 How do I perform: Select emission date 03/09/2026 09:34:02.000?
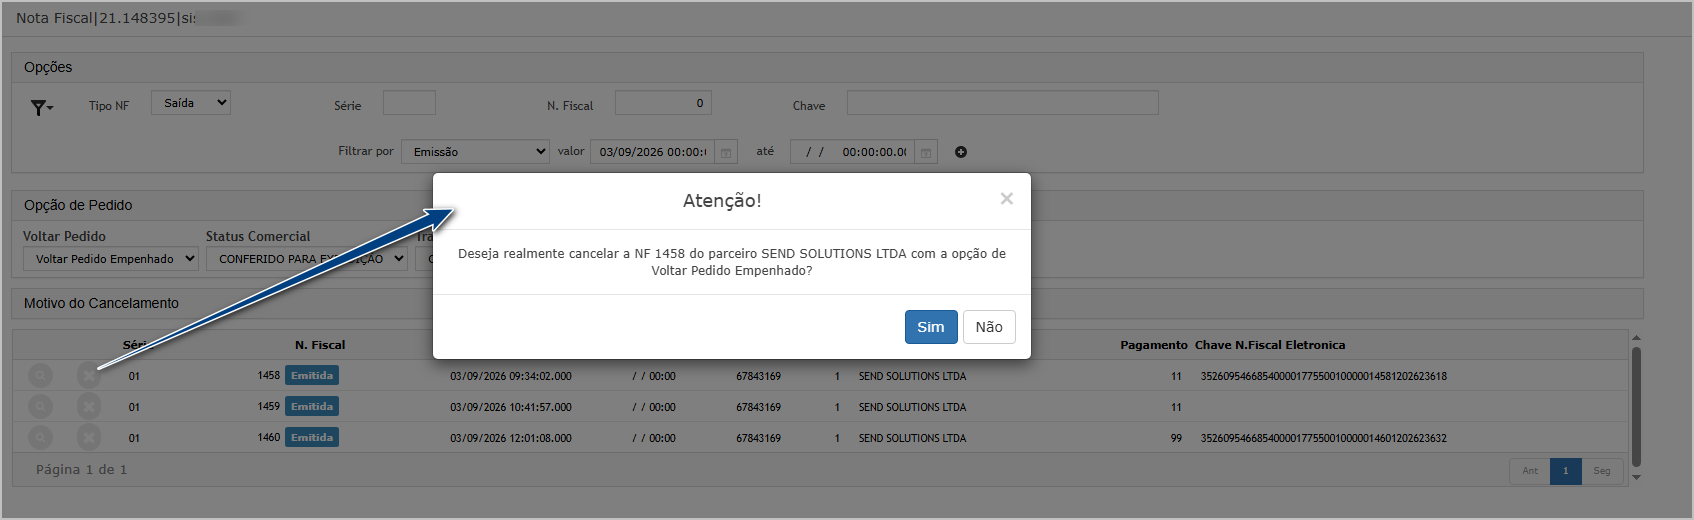511,376
